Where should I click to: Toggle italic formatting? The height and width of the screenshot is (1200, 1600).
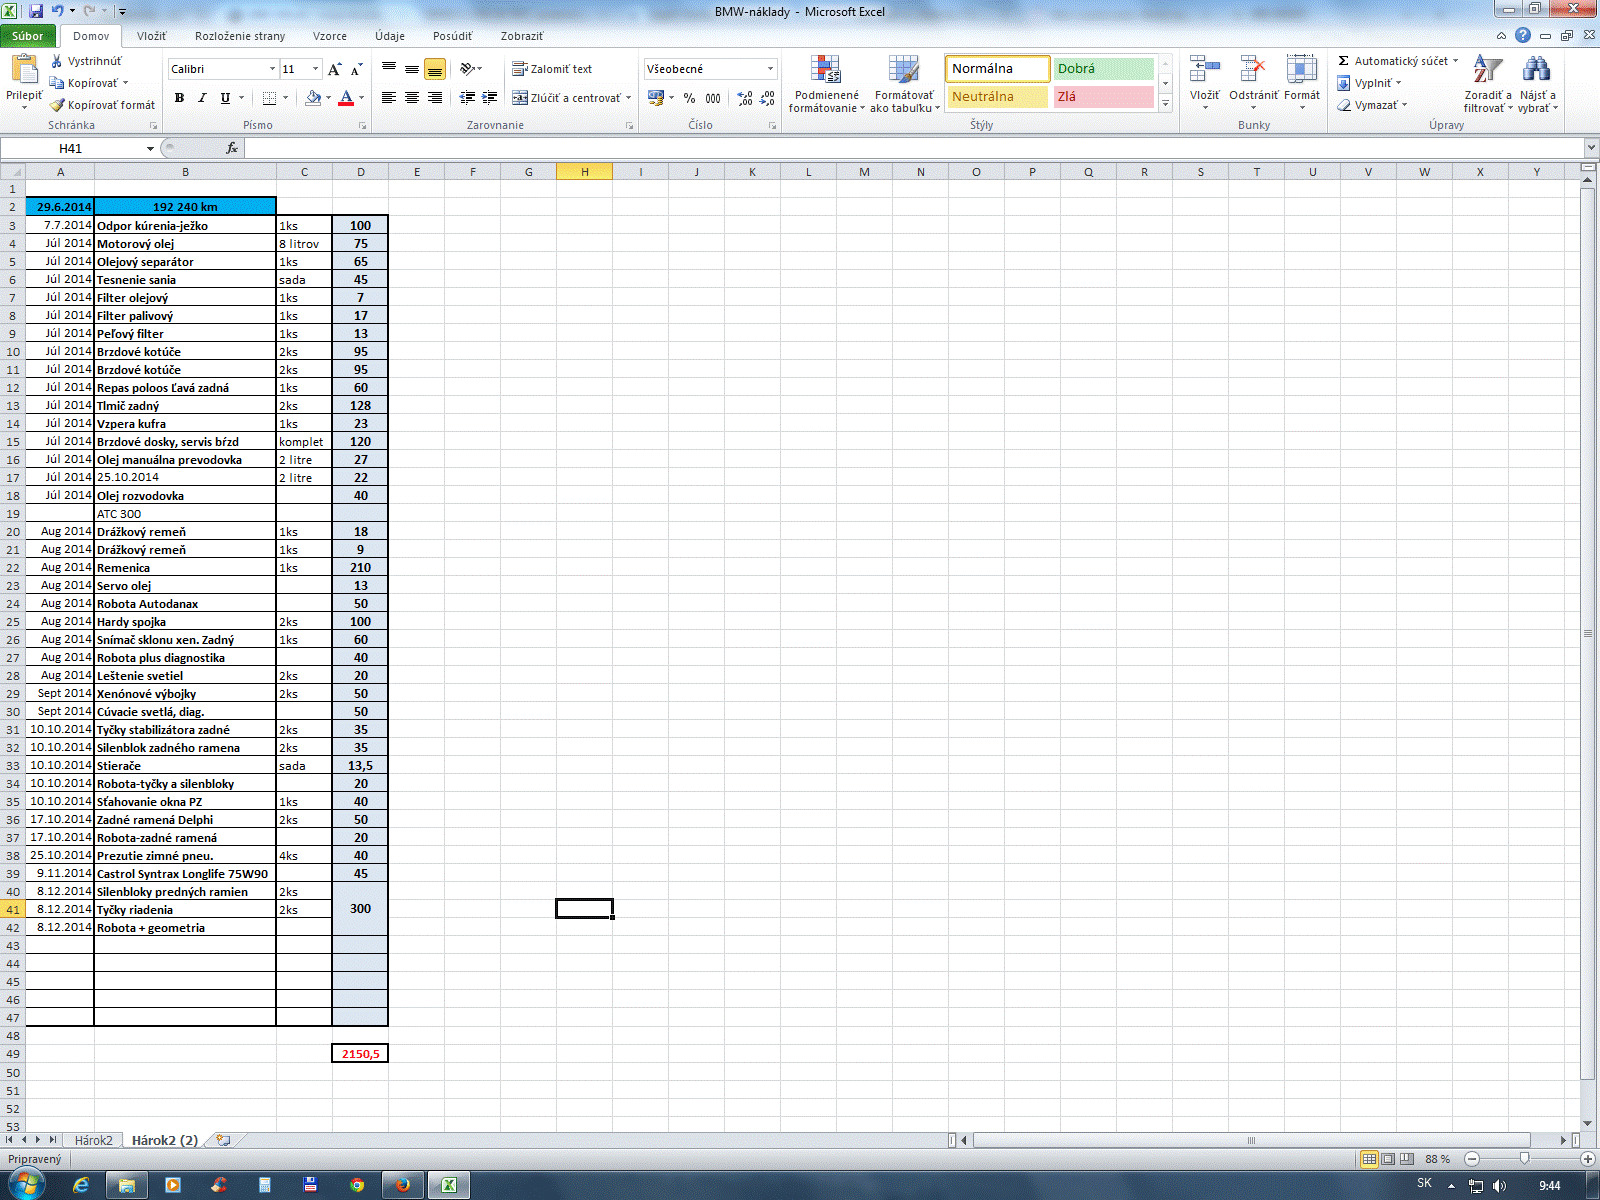click(202, 98)
